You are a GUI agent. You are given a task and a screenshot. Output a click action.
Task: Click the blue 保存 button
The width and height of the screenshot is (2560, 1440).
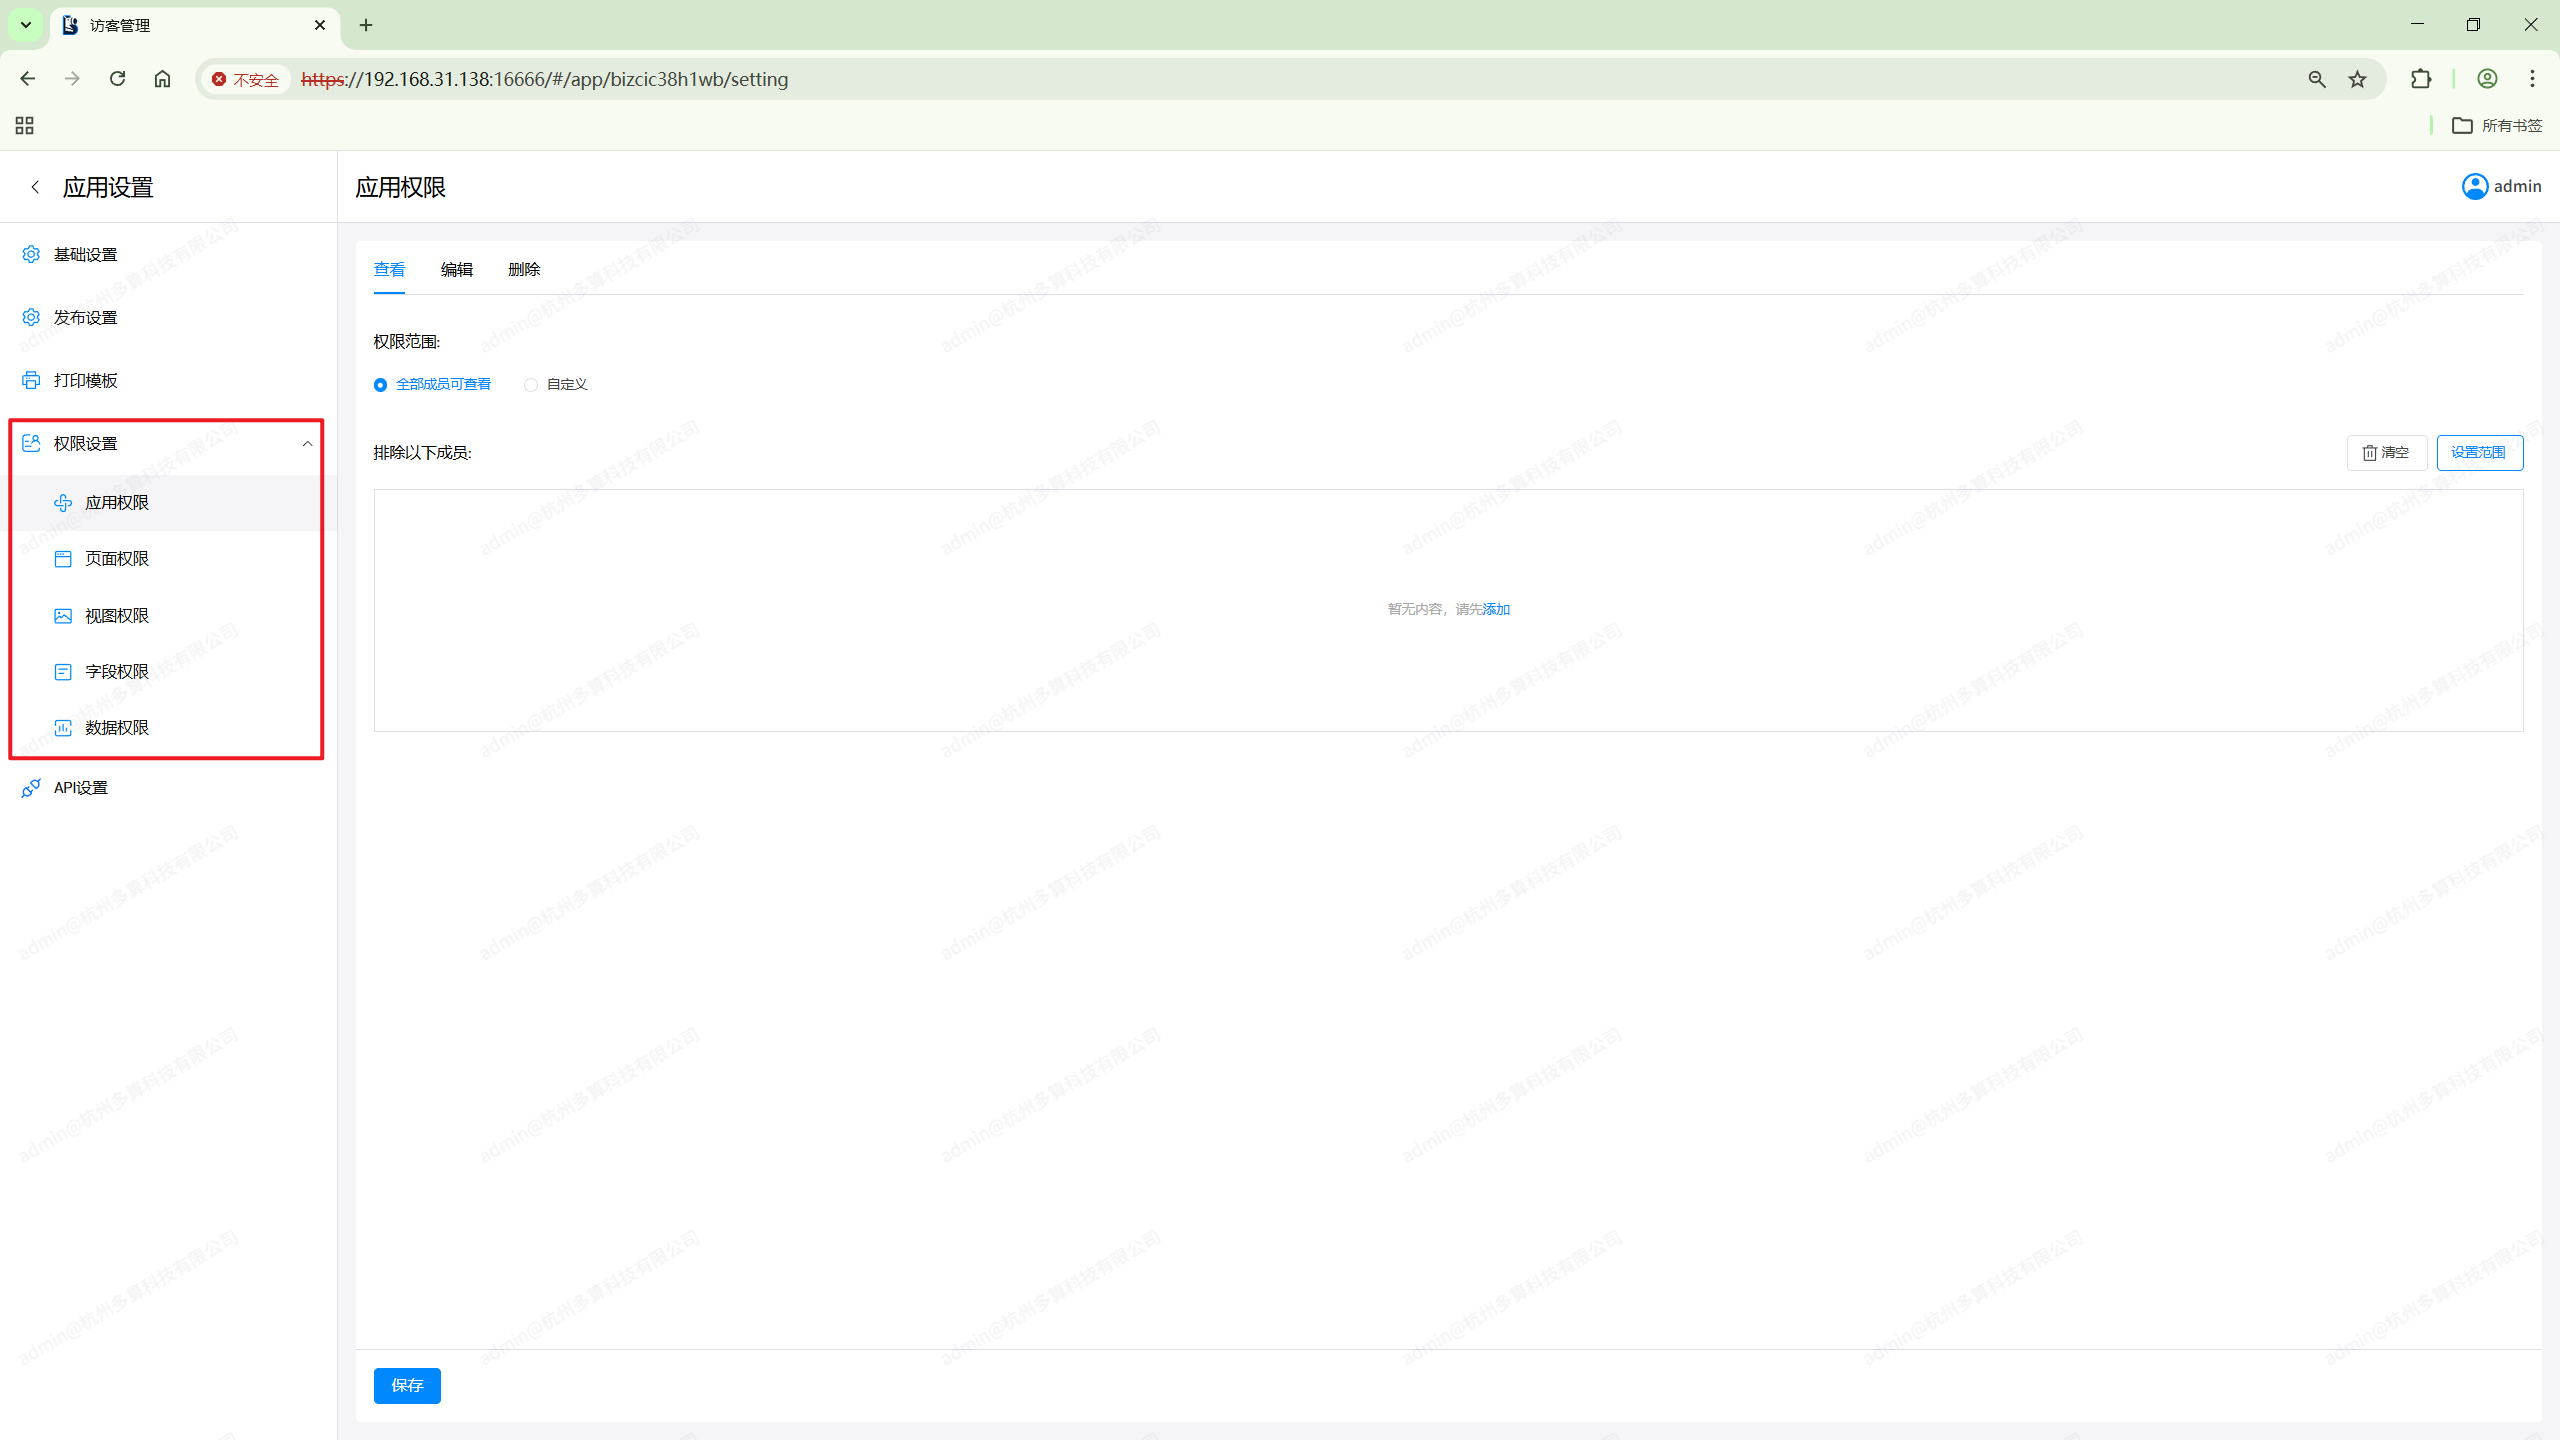coord(407,1385)
